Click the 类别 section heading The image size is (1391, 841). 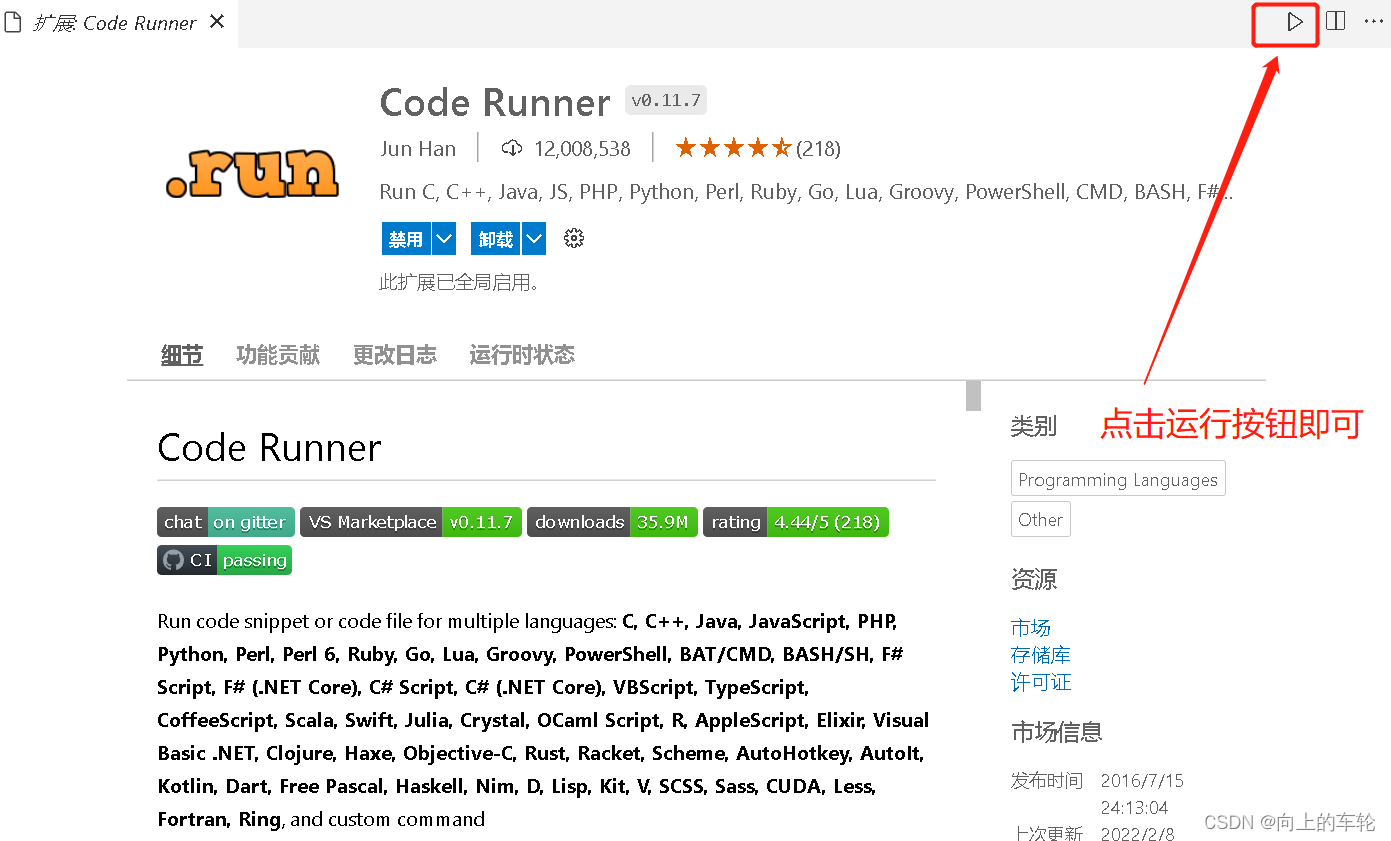pos(1034,426)
